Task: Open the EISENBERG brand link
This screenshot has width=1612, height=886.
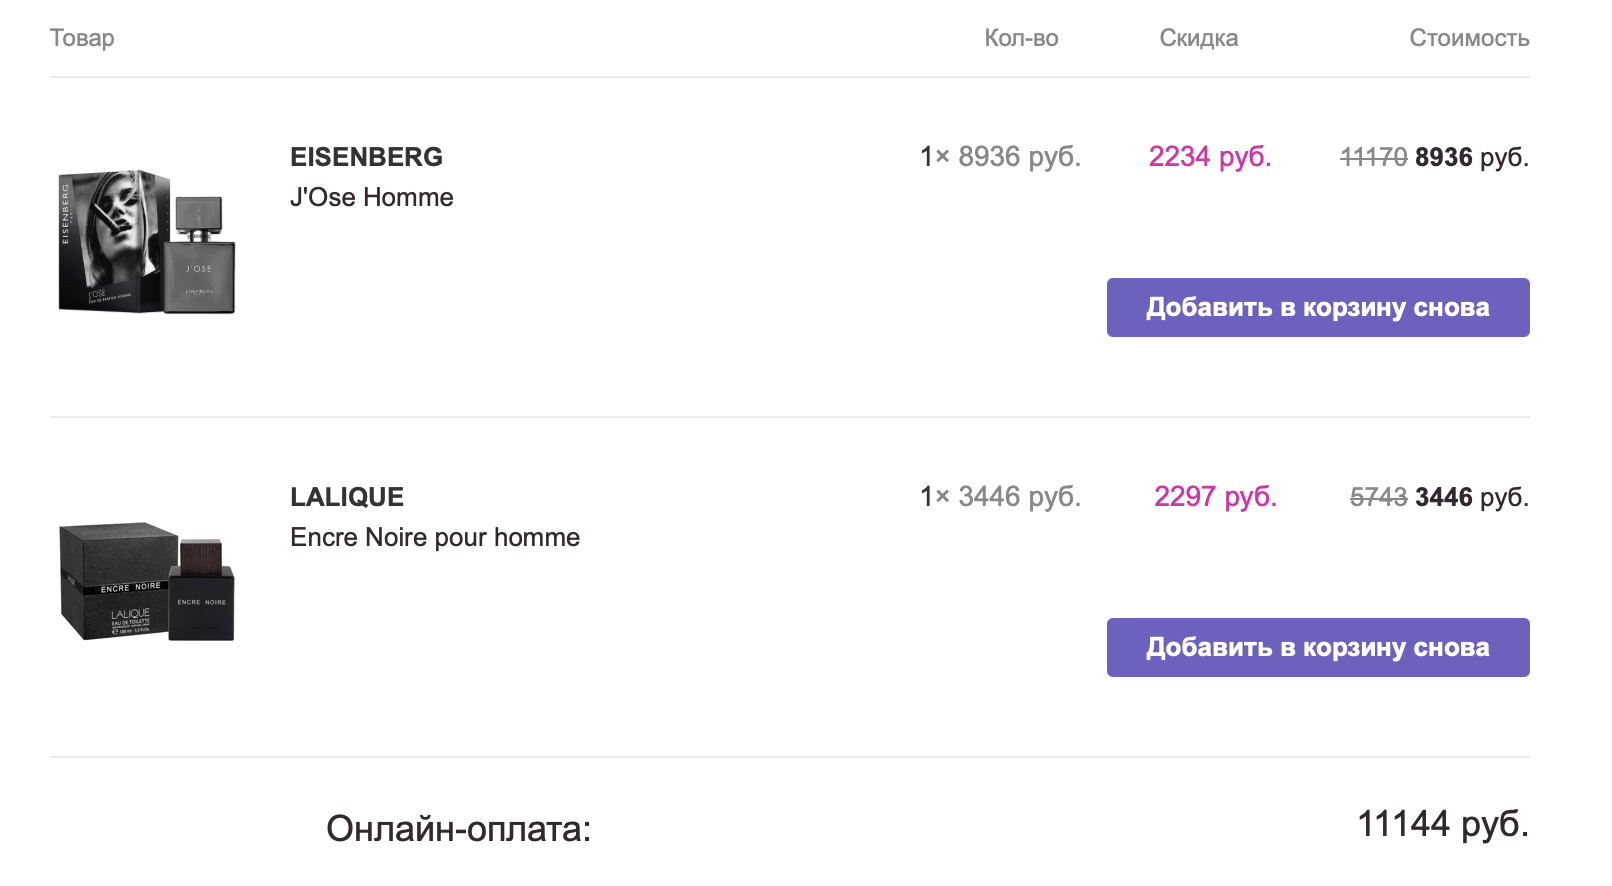Action: coord(366,157)
